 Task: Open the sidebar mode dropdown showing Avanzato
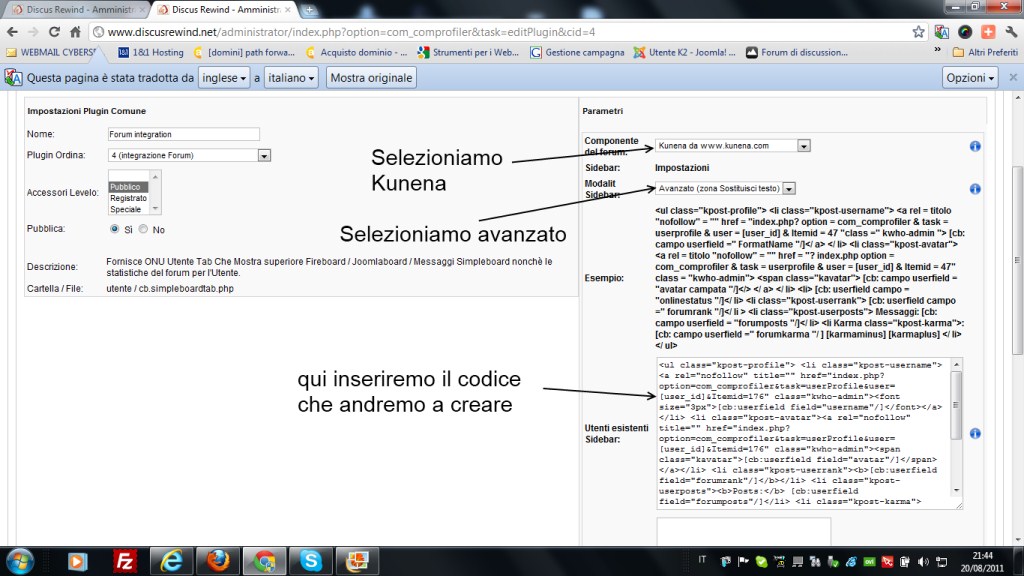click(789, 188)
